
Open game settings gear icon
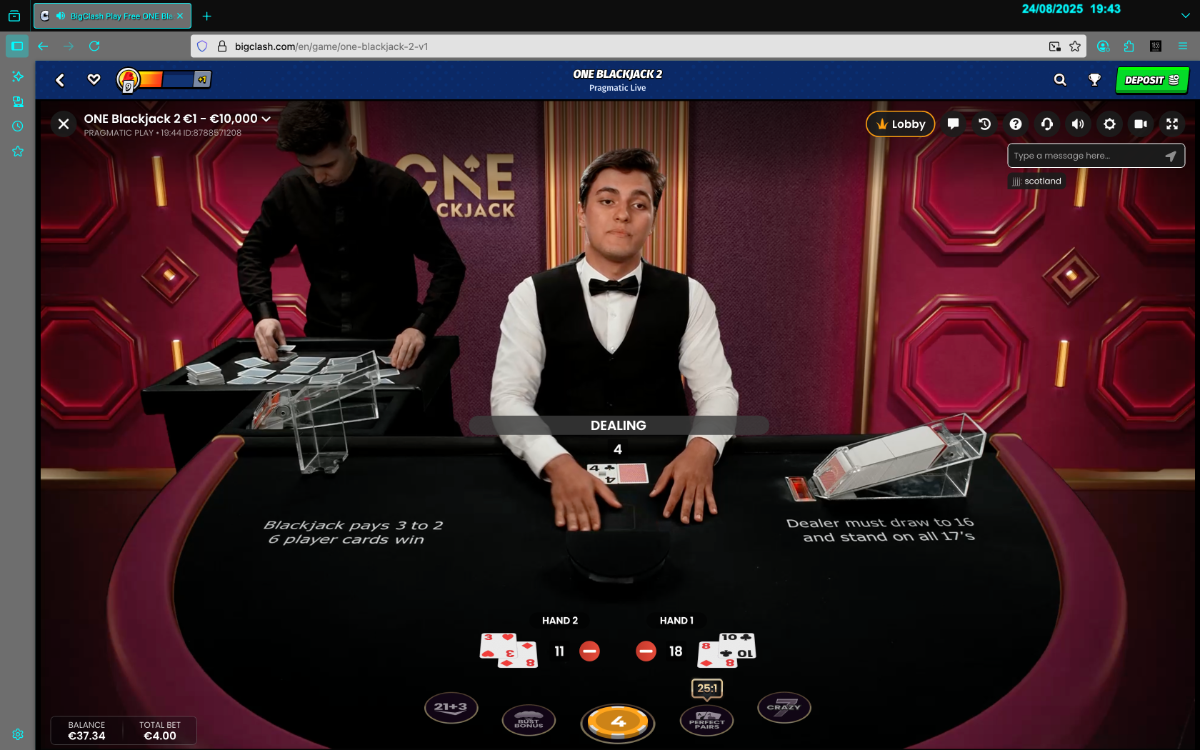(1109, 124)
